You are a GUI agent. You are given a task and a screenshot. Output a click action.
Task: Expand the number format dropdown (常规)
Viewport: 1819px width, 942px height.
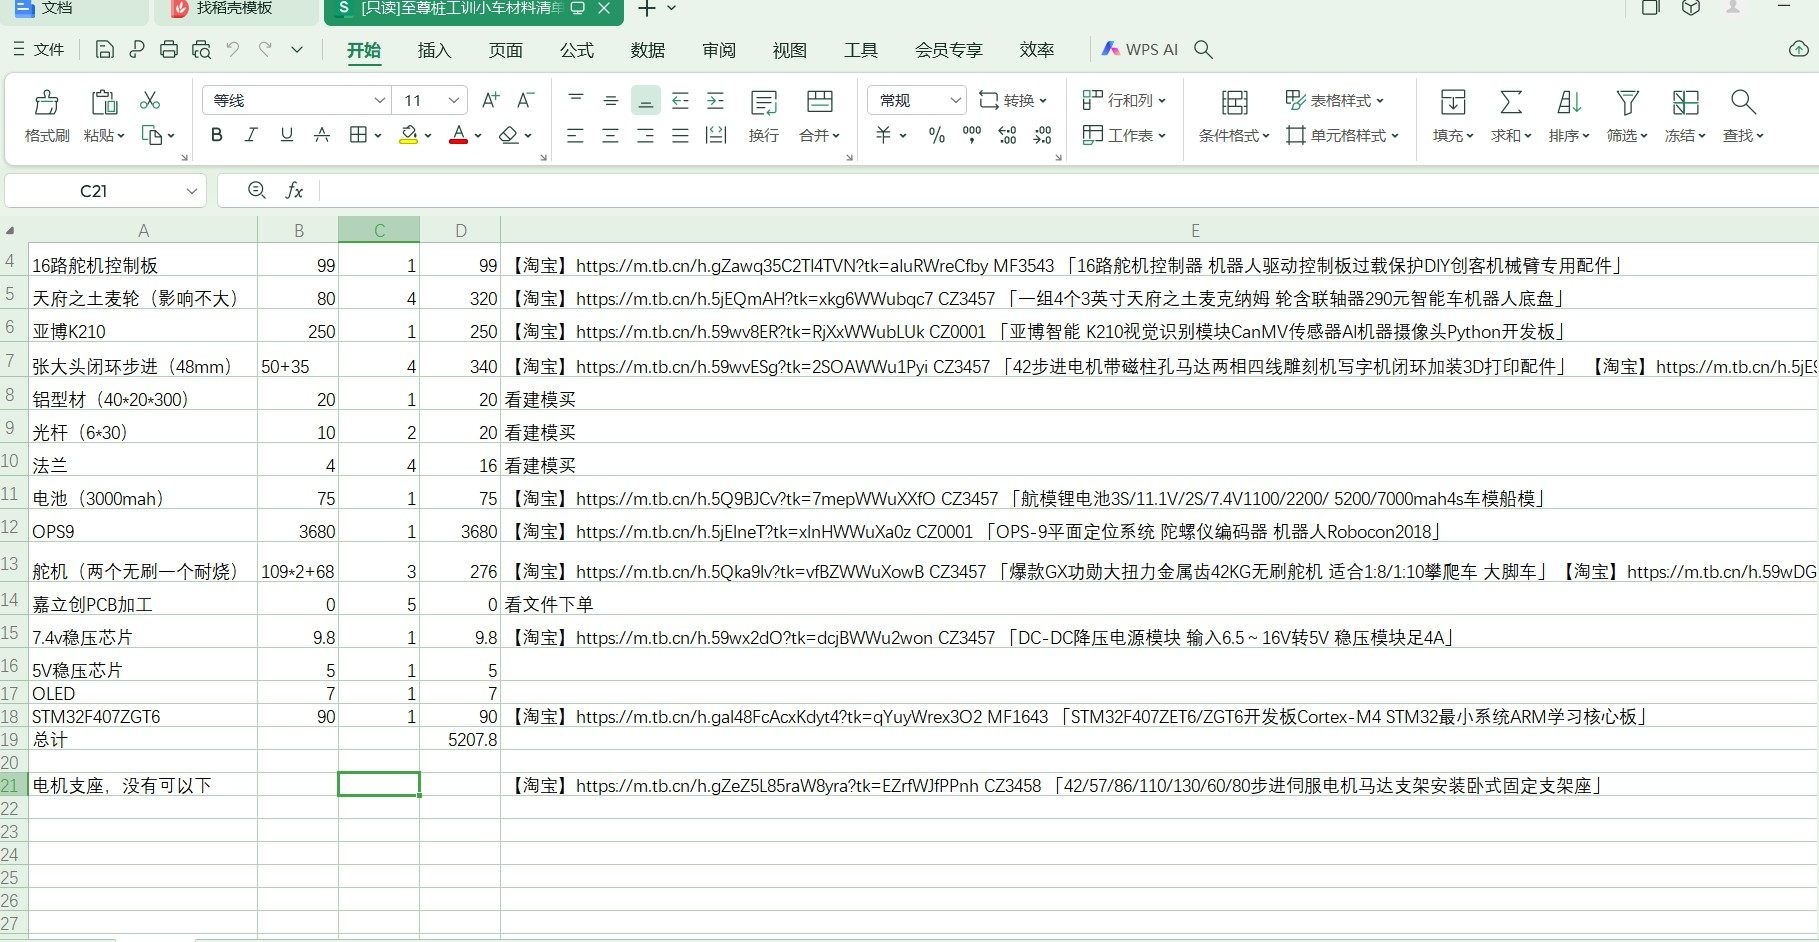coord(954,100)
